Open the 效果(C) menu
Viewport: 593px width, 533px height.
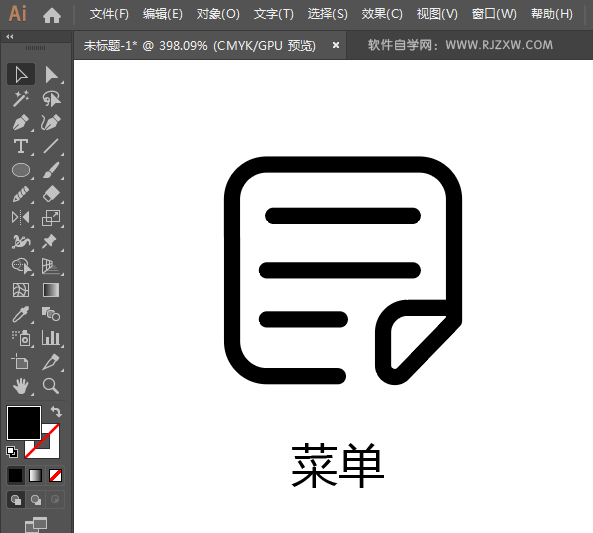(x=382, y=14)
